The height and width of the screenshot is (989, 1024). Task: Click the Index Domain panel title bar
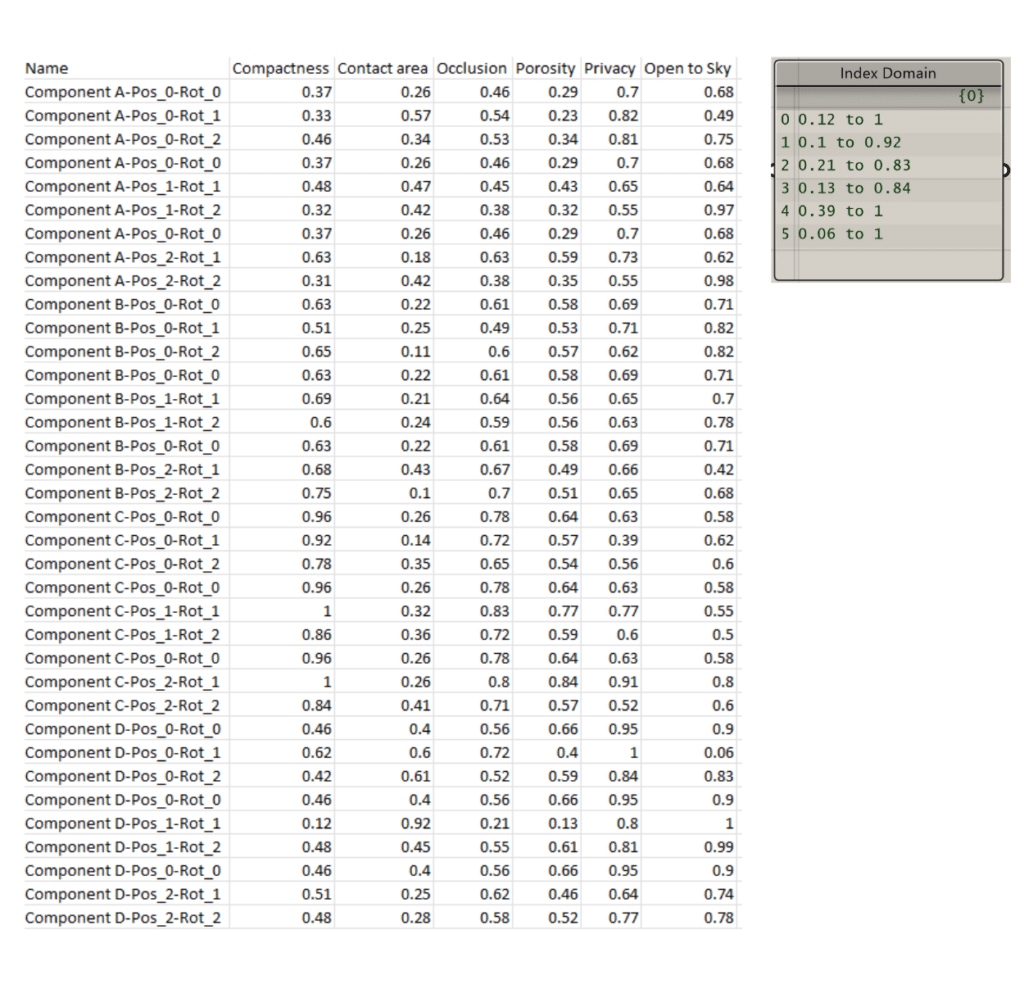pos(887,73)
